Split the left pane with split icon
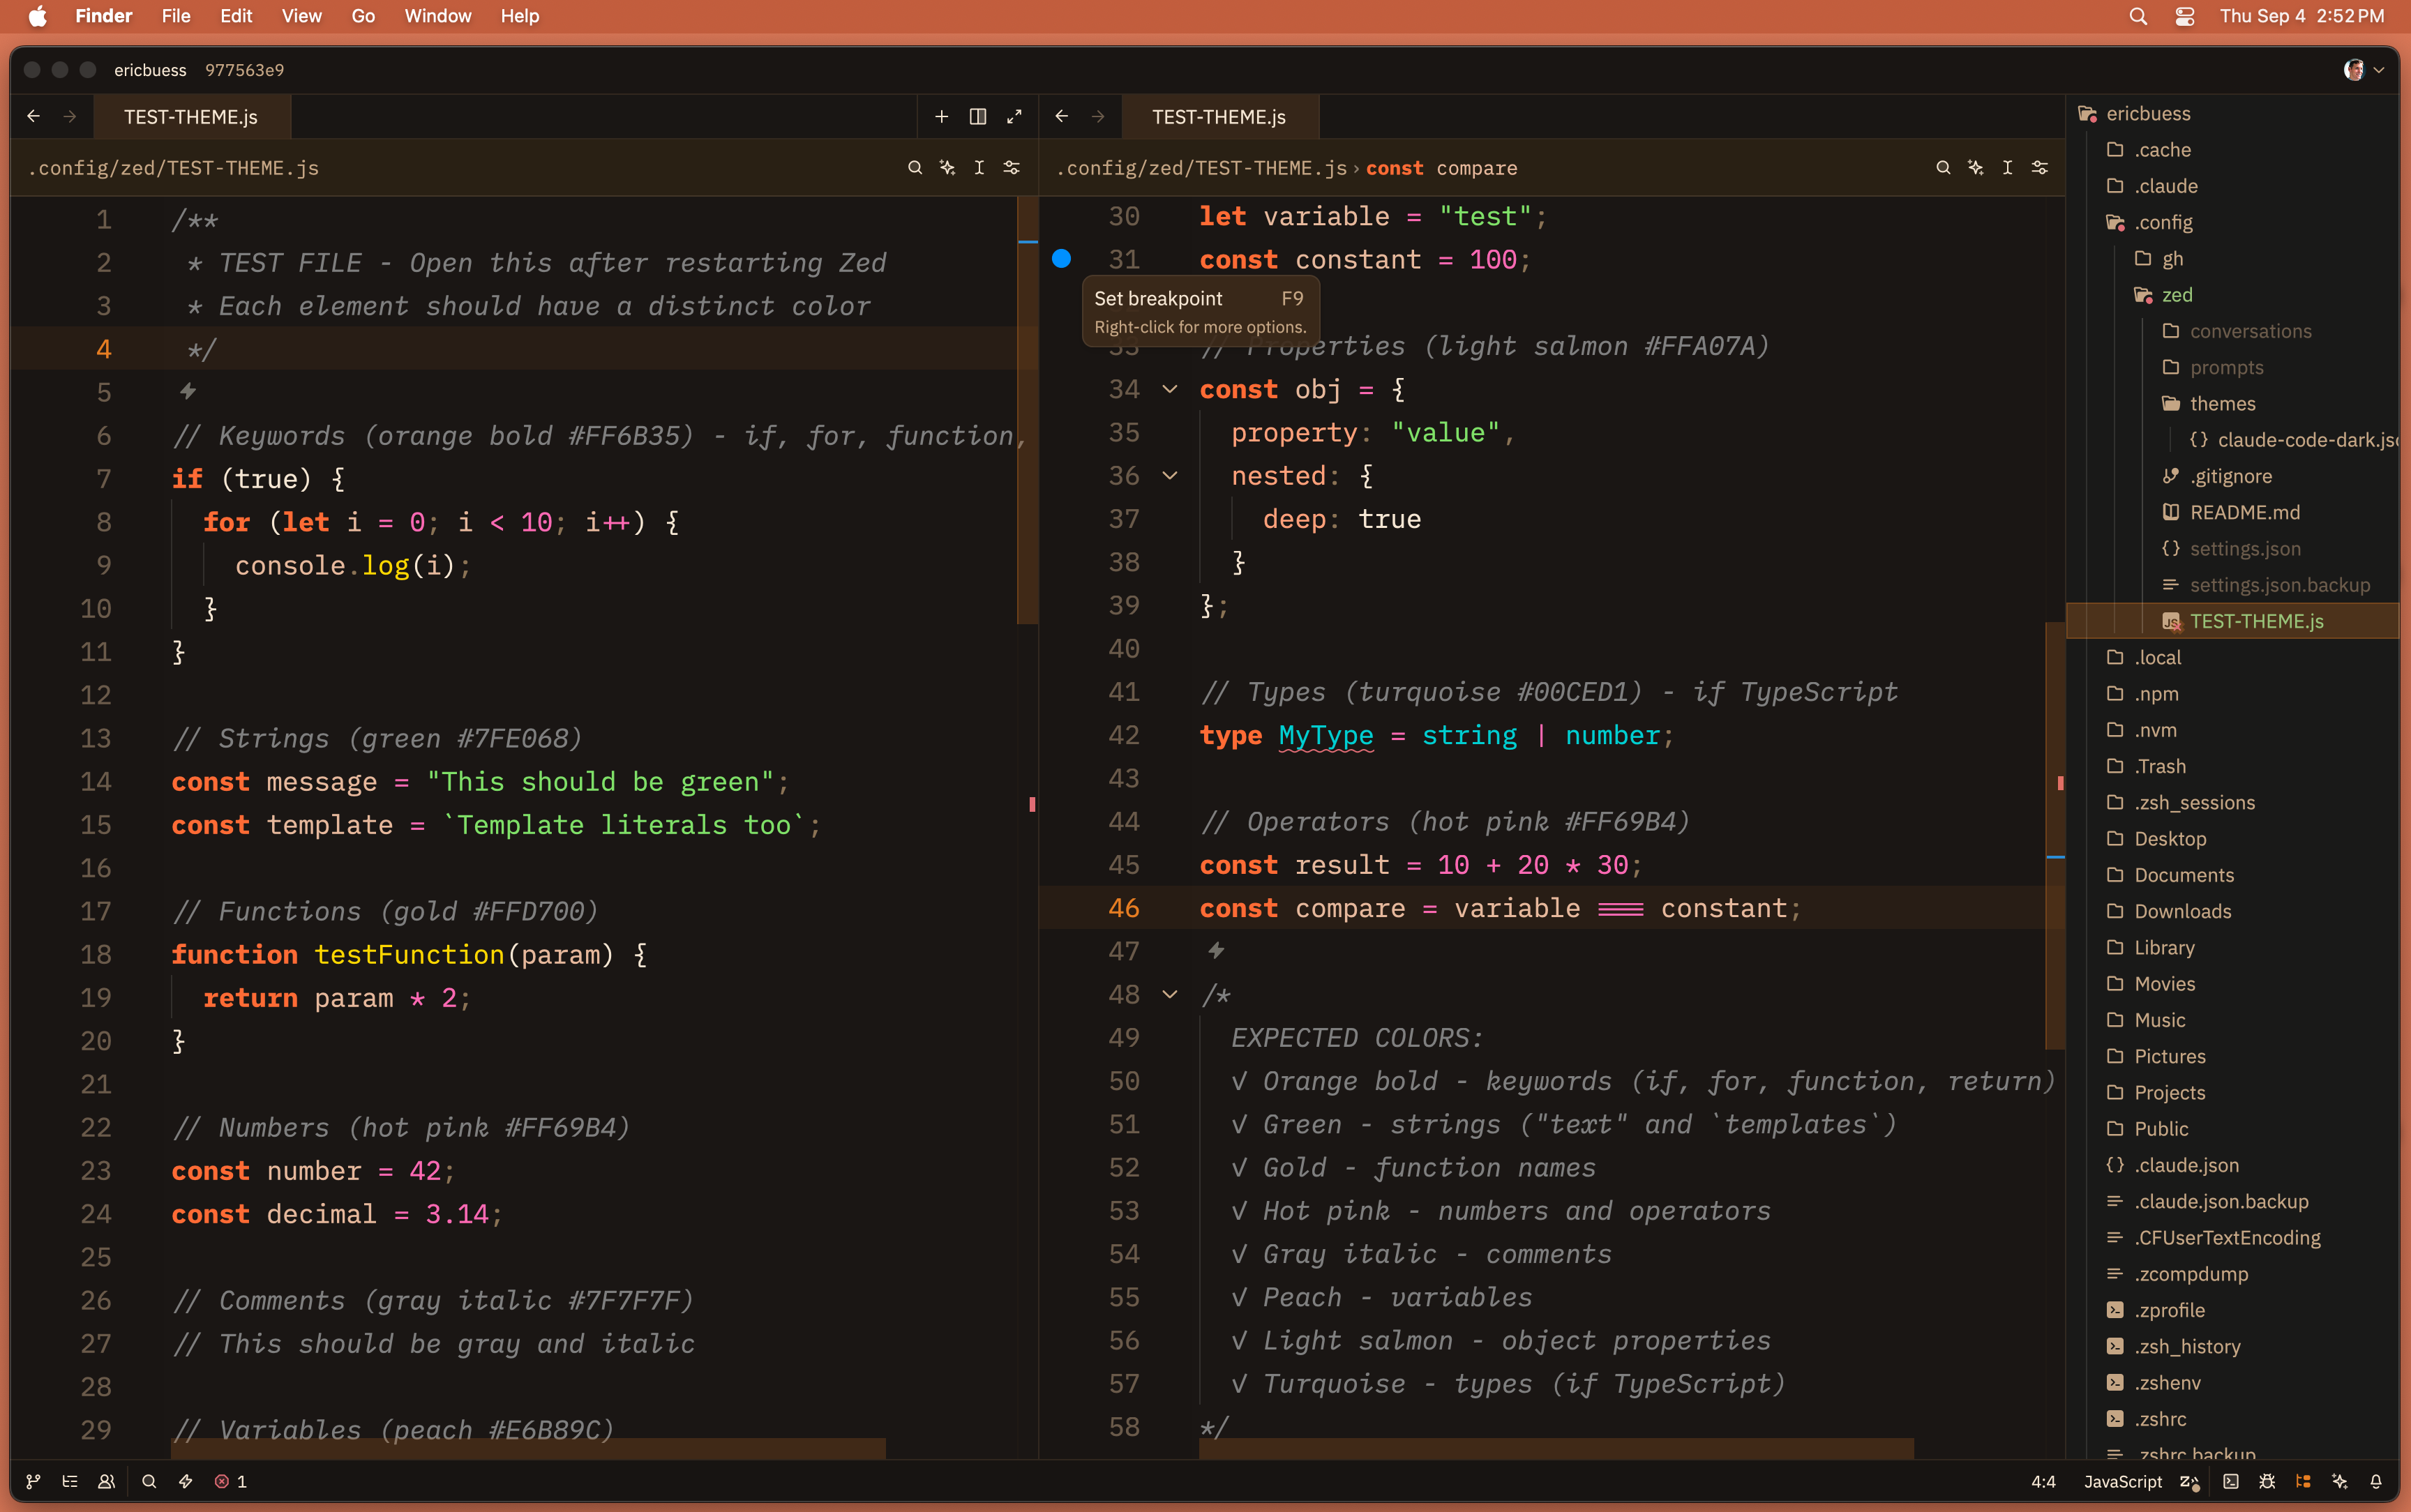 tap(977, 116)
